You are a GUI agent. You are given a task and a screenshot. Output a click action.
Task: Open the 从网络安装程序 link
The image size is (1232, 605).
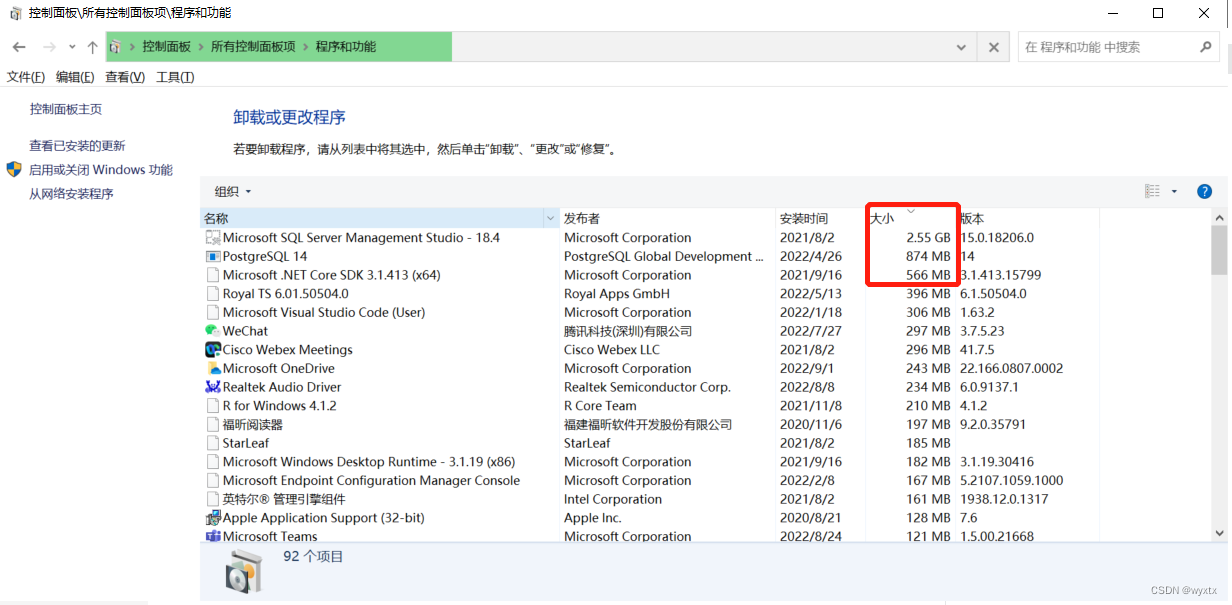[x=71, y=194]
